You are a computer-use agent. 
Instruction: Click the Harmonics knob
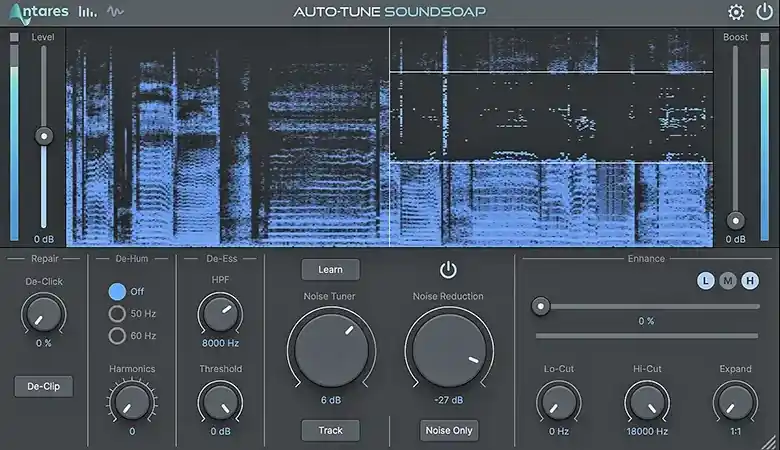point(132,402)
